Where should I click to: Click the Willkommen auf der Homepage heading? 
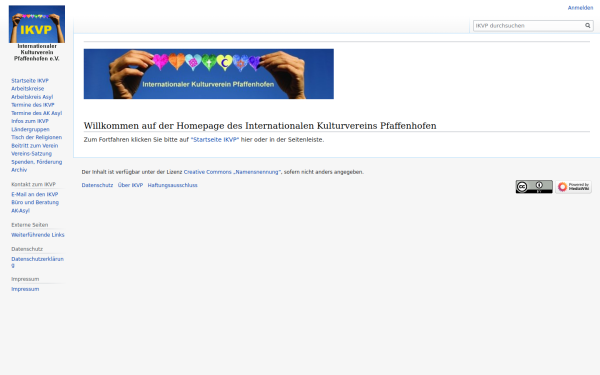(x=260, y=126)
